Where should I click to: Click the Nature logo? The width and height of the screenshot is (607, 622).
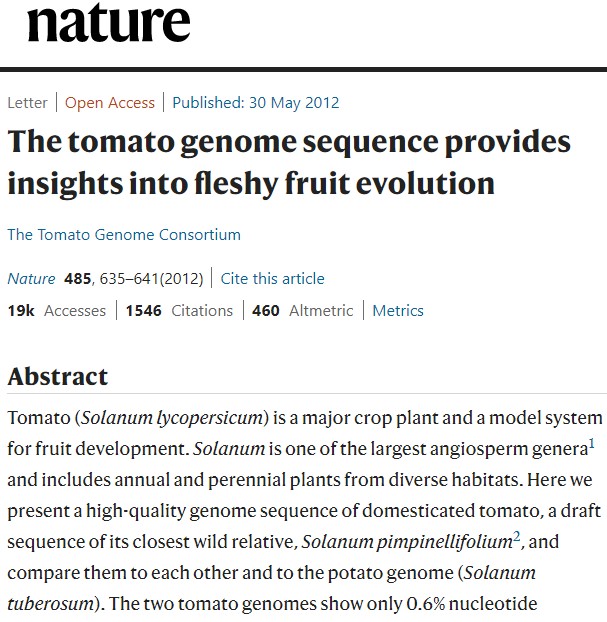click(108, 23)
